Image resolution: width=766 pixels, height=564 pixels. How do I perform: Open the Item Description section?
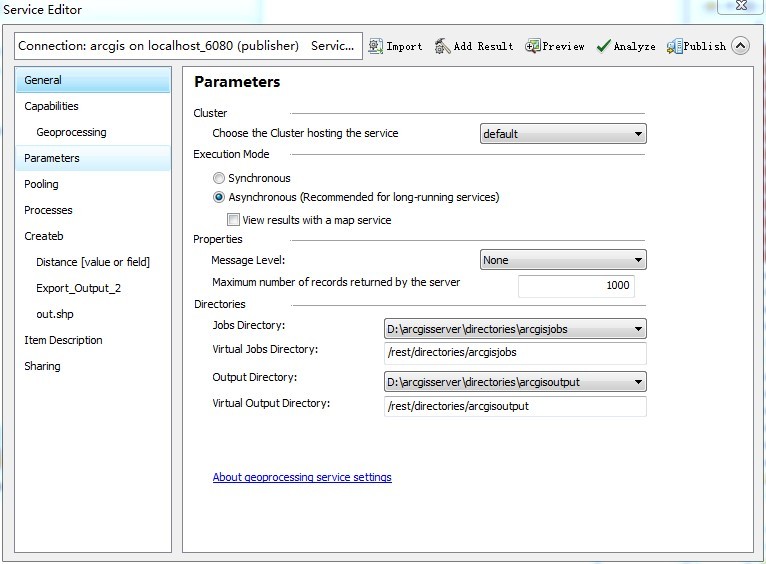tap(93, 340)
